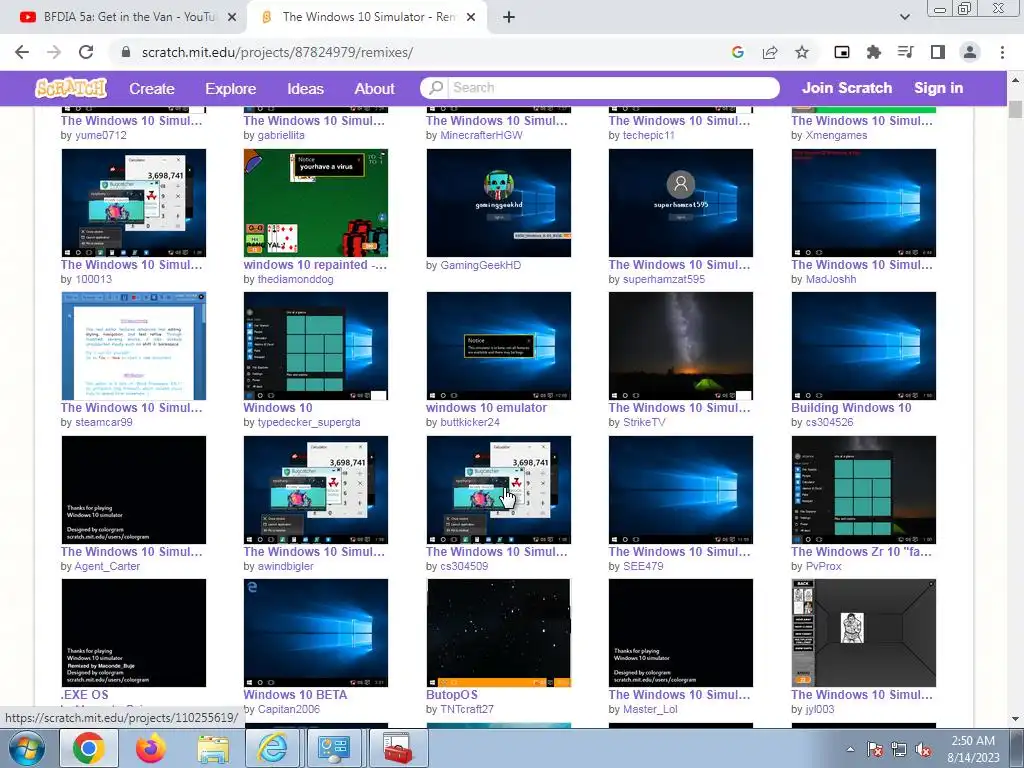Open the Create menu item
Image resolution: width=1024 pixels, height=768 pixels.
pyautogui.click(x=152, y=88)
